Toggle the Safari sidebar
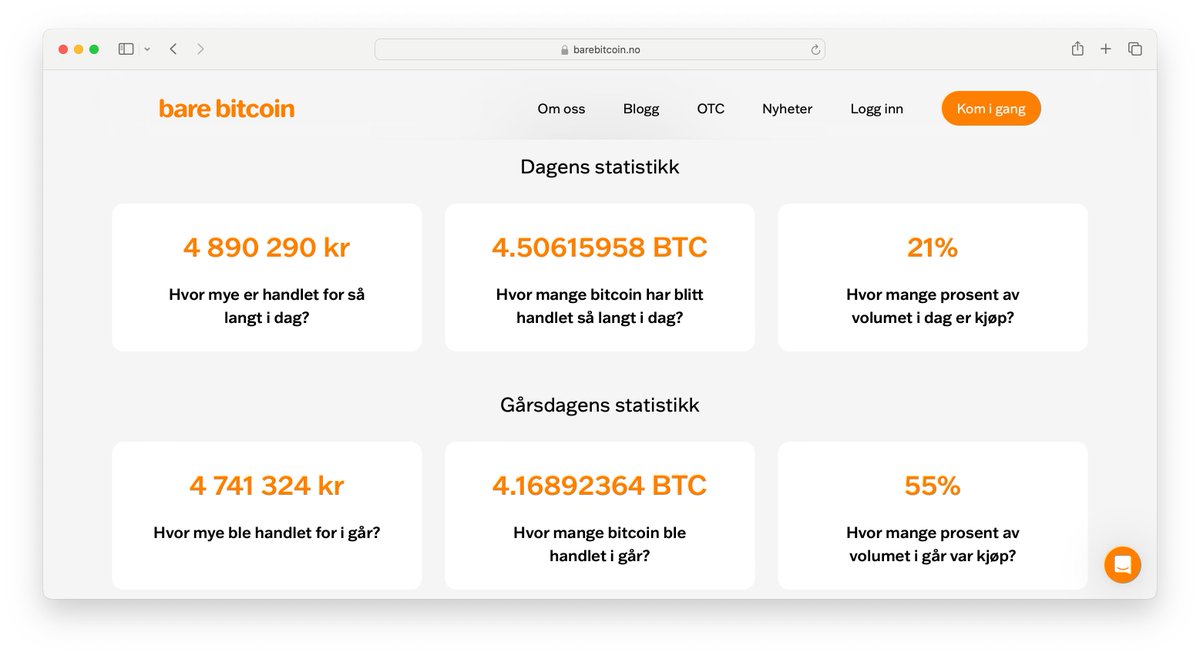This screenshot has width=1200, height=656. coord(124,47)
